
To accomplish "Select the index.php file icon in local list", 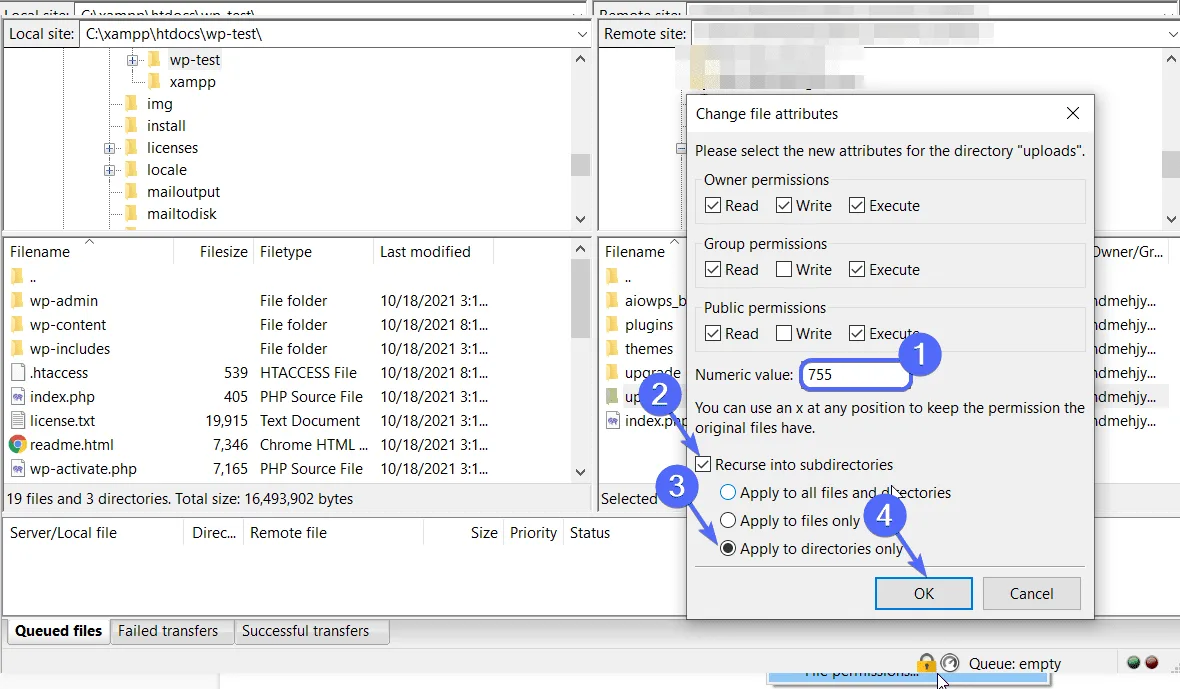I will click(x=18, y=396).
